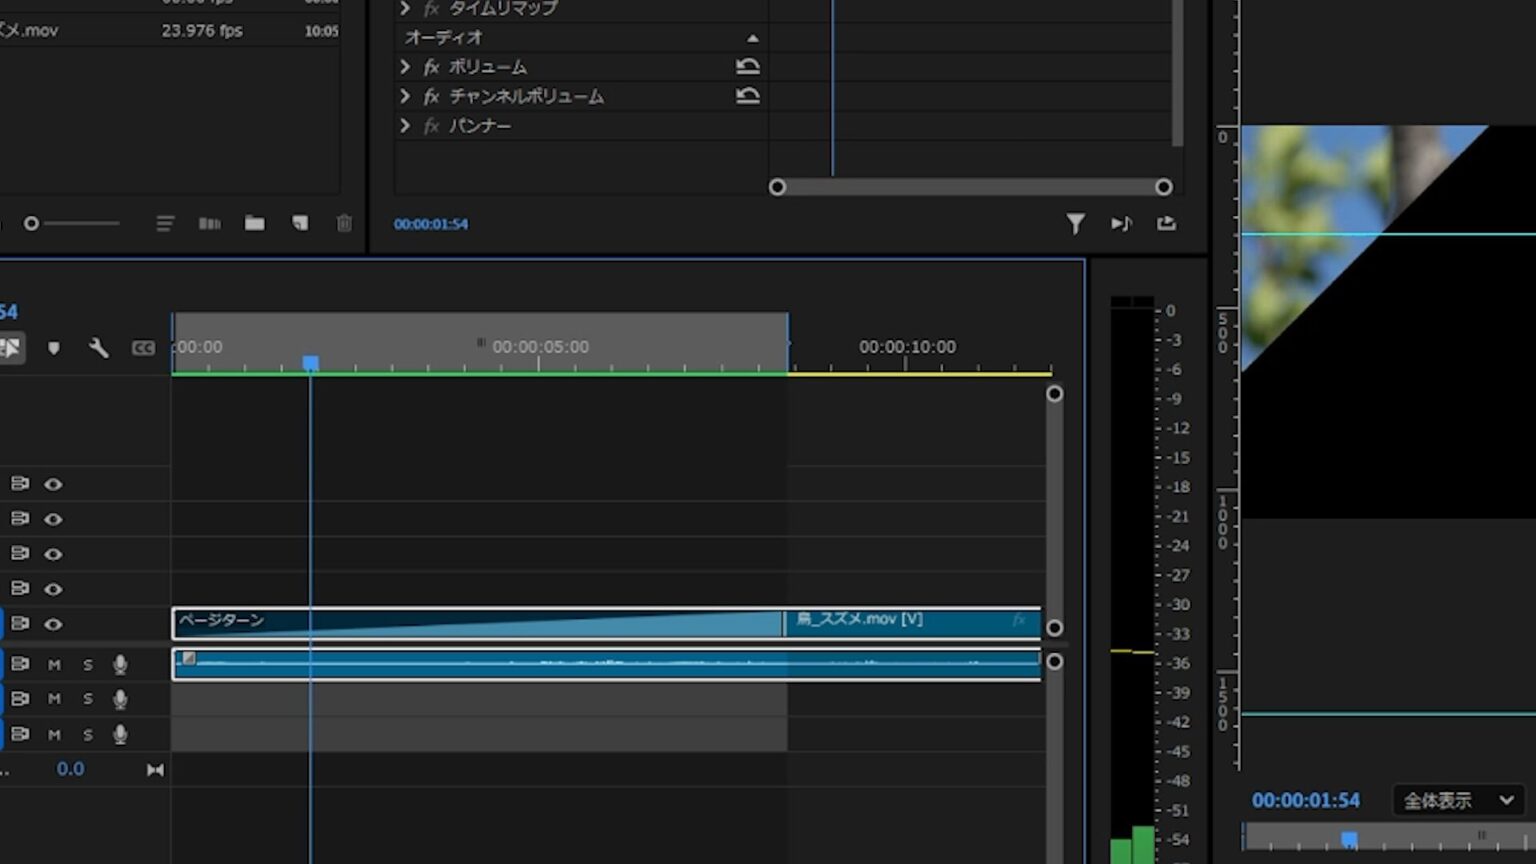
Task: Expand the パンナー effect properties
Action: pyautogui.click(x=405, y=125)
